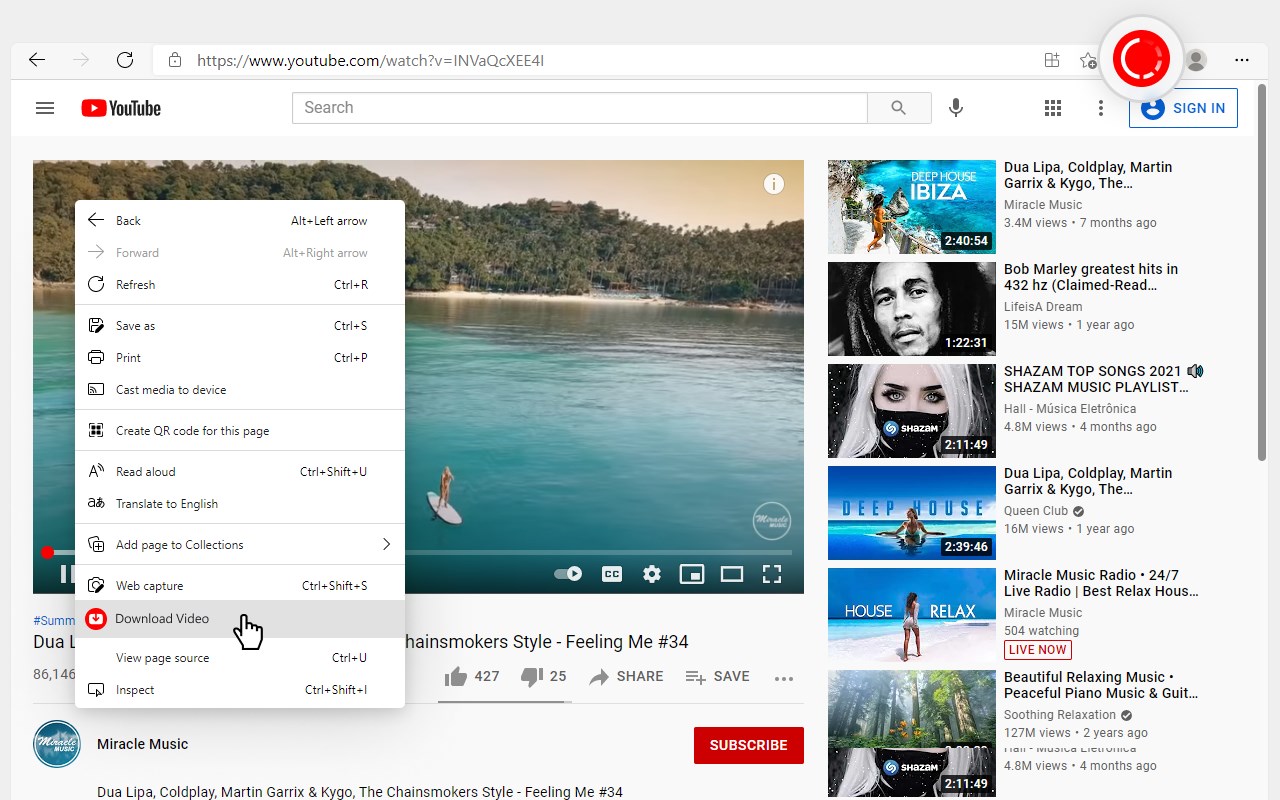Click the YouTube search box
This screenshot has width=1280, height=800.
click(580, 108)
